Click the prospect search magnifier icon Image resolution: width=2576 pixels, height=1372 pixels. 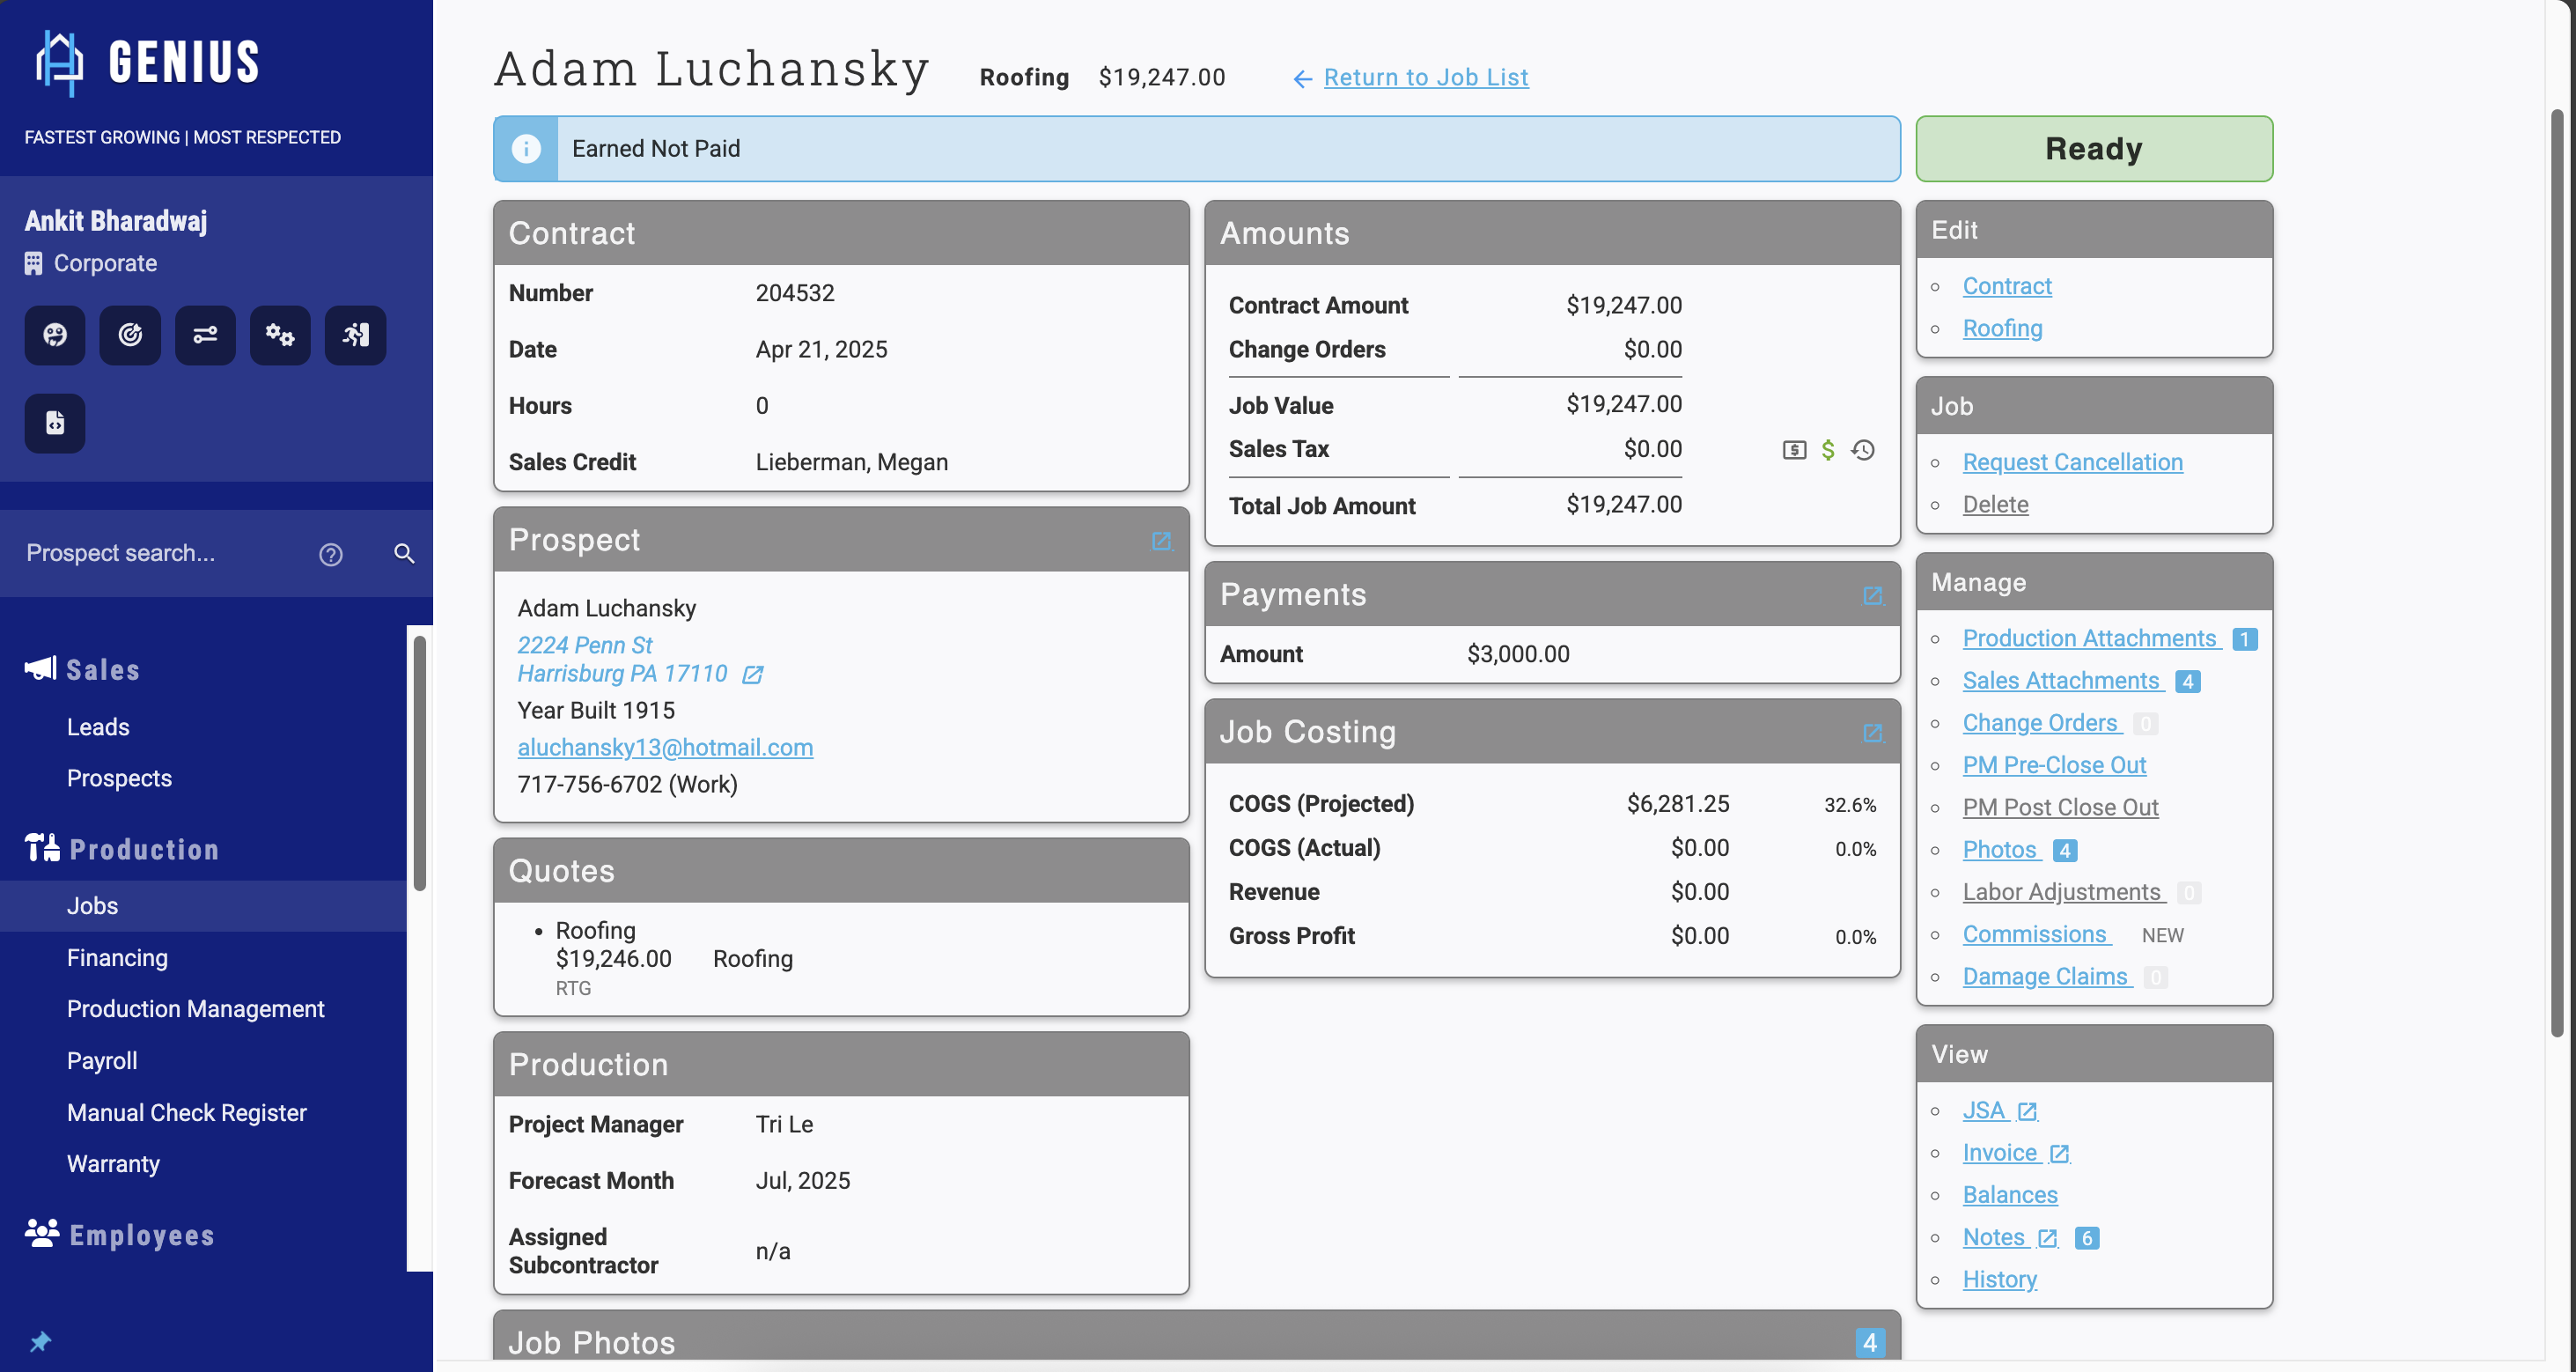[404, 553]
